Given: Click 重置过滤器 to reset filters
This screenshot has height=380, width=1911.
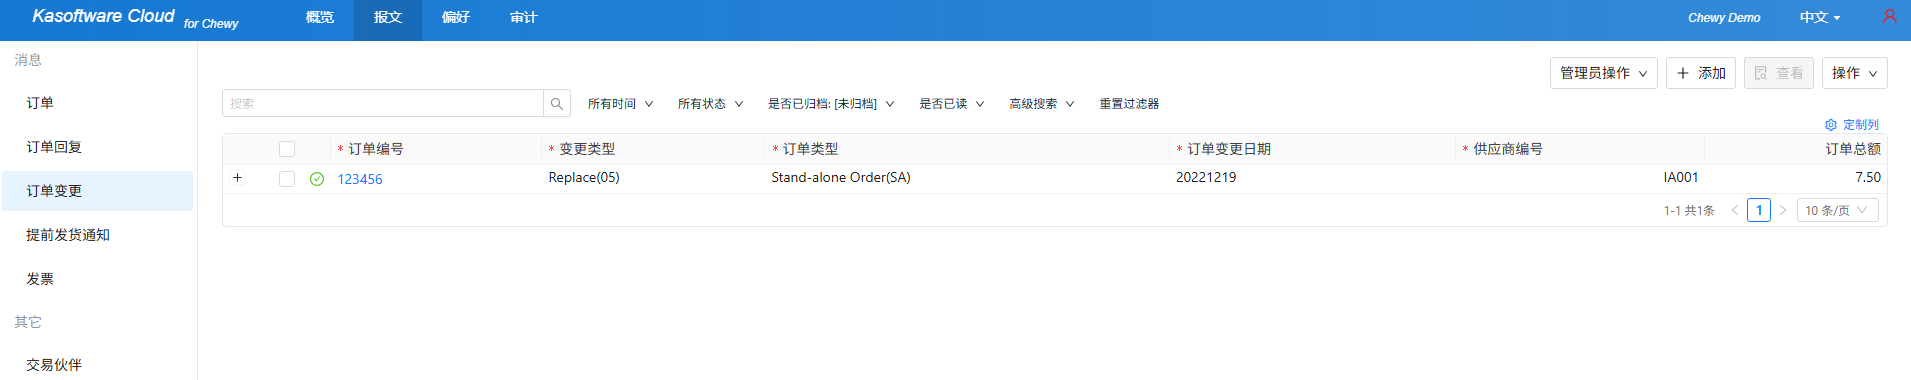Looking at the screenshot, I should pos(1129,104).
